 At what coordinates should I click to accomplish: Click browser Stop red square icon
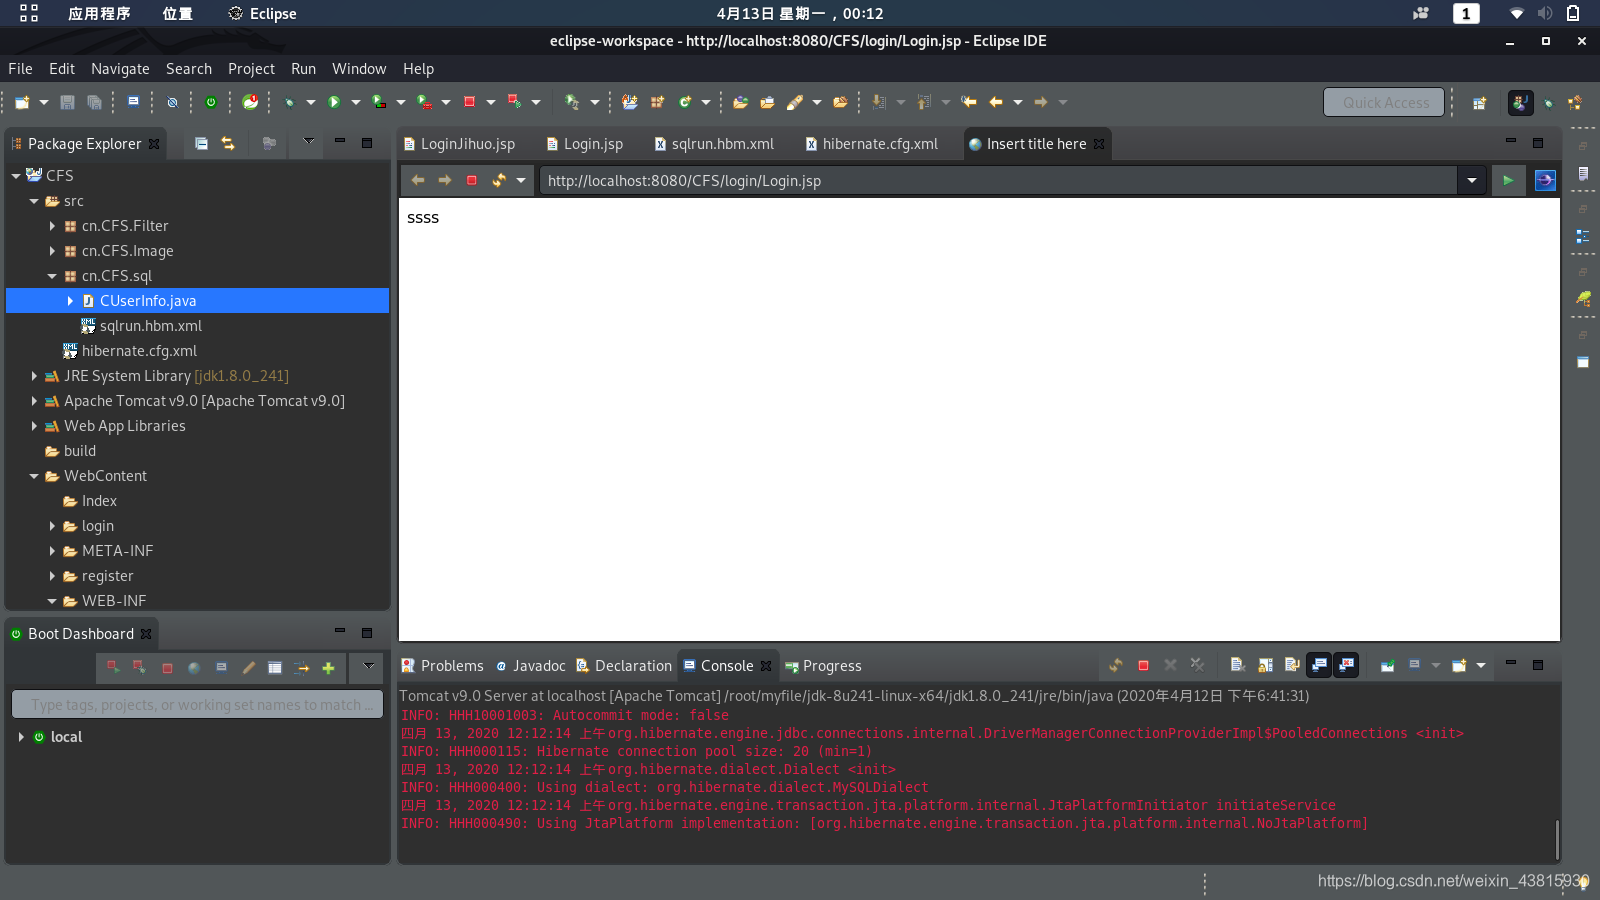(472, 180)
